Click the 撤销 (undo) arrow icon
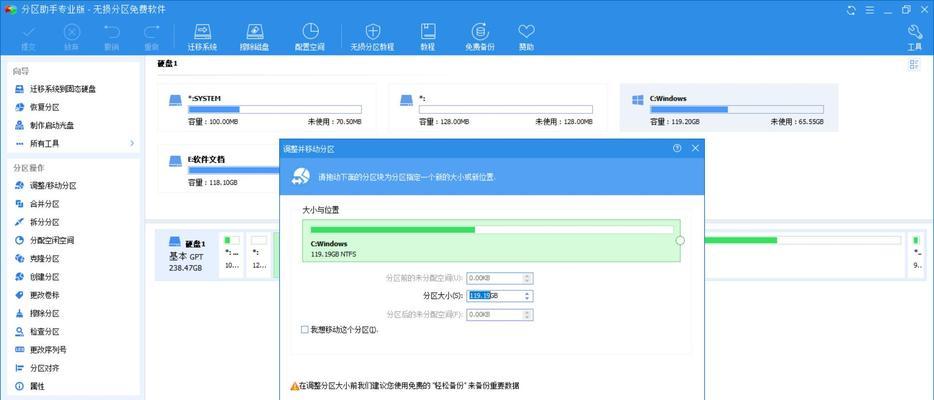Image resolution: width=934 pixels, height=400 pixels. pos(111,37)
